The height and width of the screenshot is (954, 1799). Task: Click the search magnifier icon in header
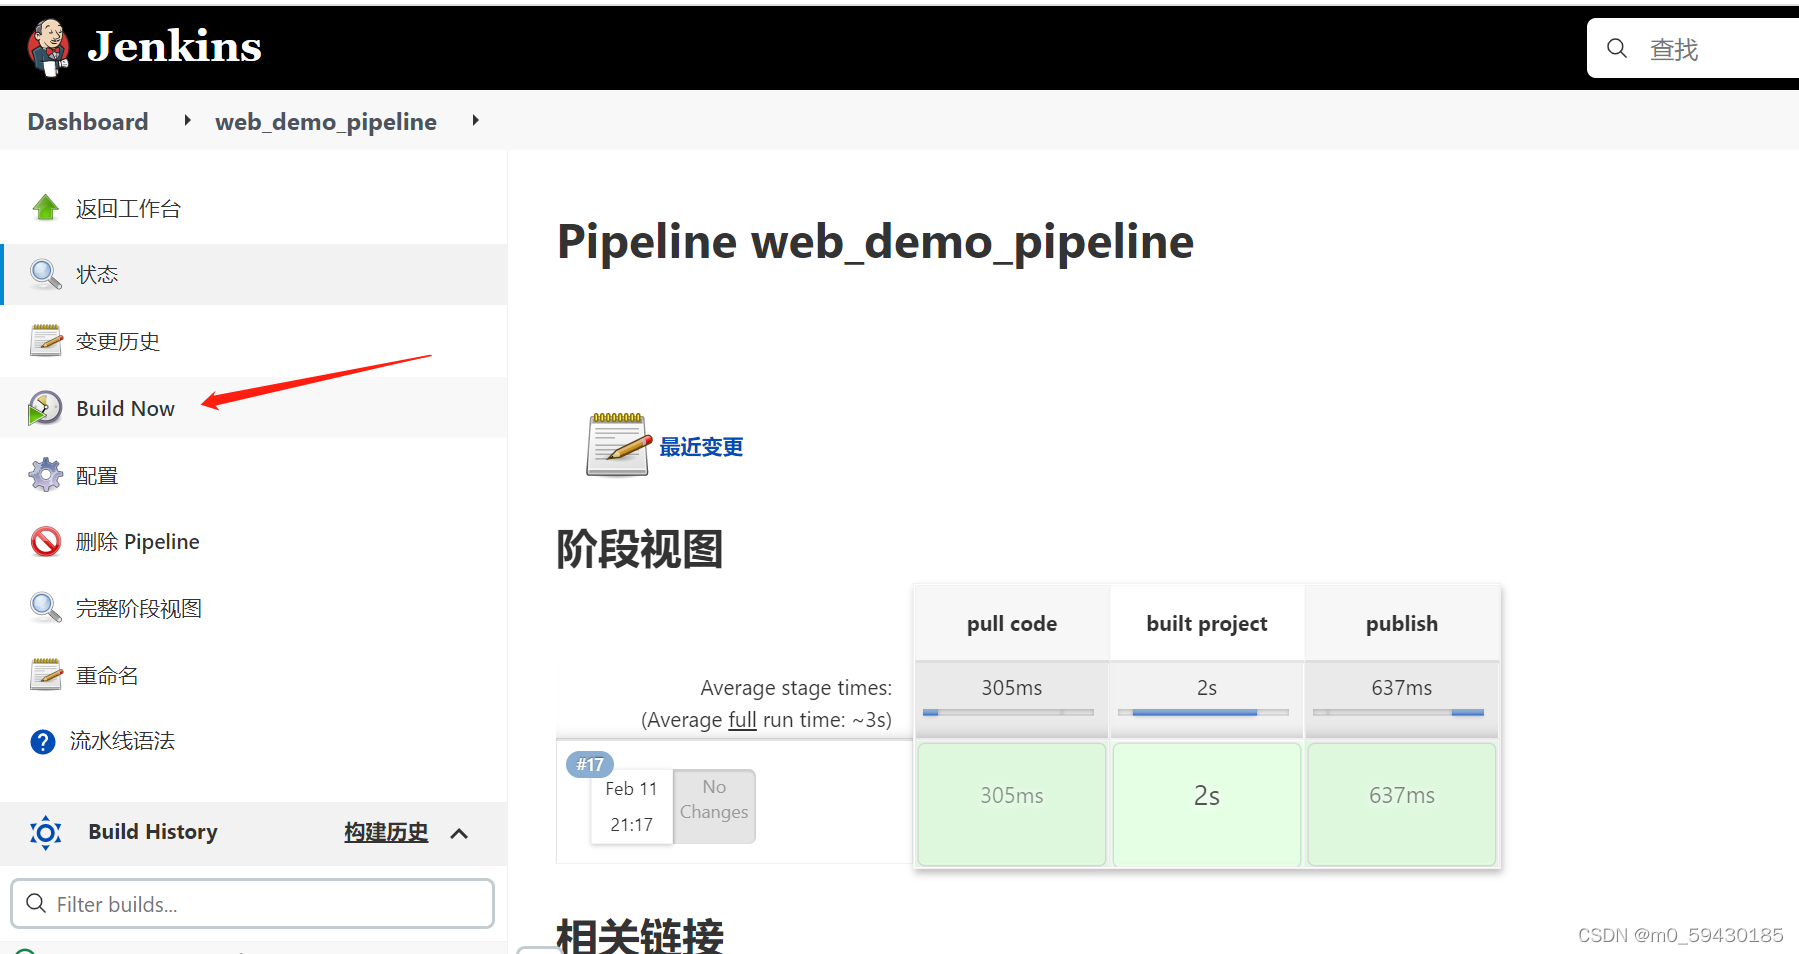1617,48
